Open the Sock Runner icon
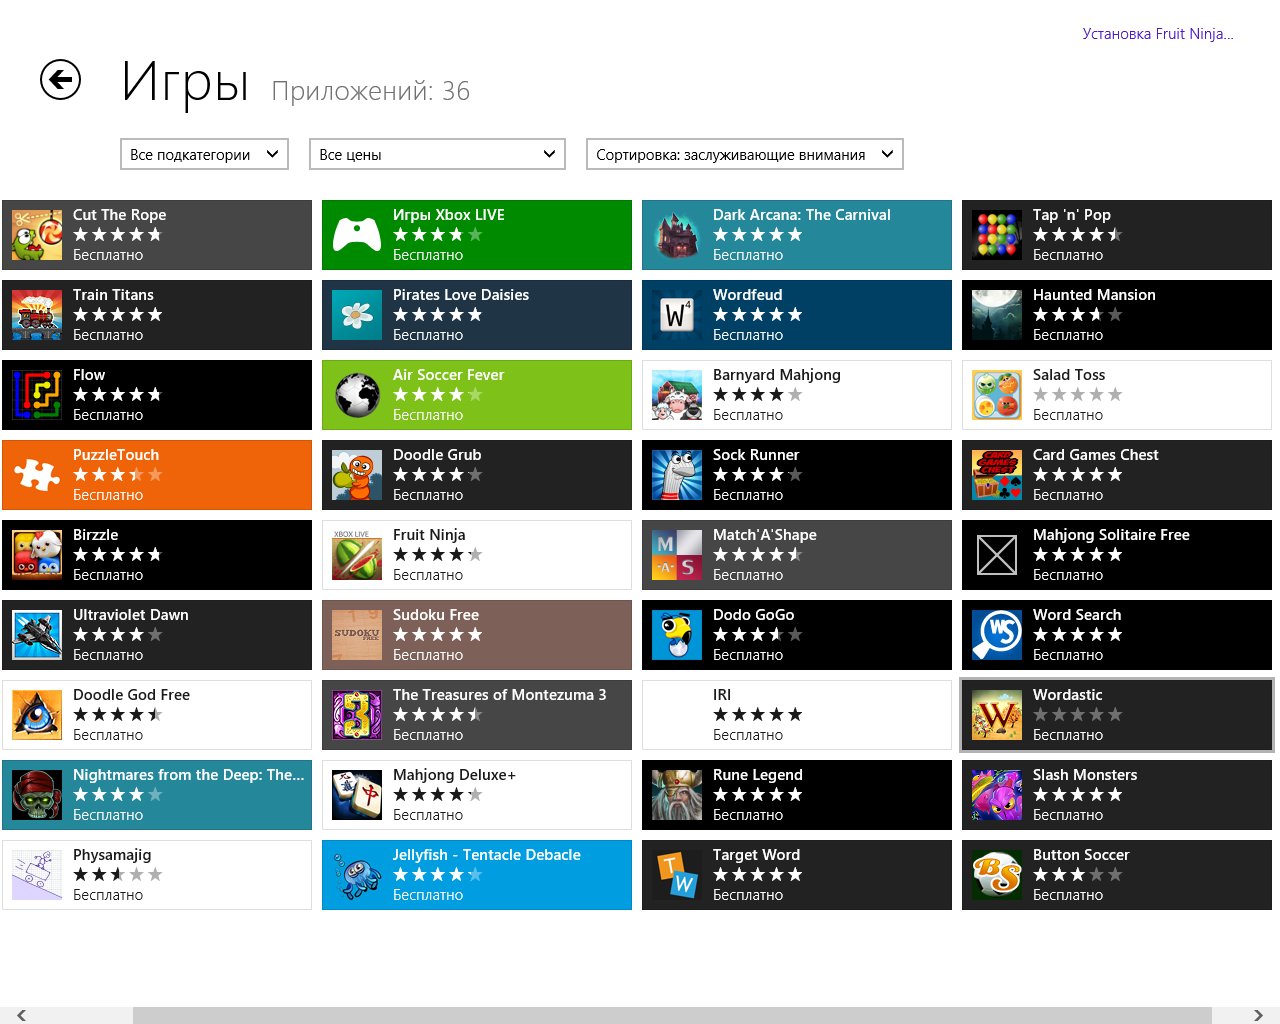The height and width of the screenshot is (1024, 1280). click(x=677, y=475)
